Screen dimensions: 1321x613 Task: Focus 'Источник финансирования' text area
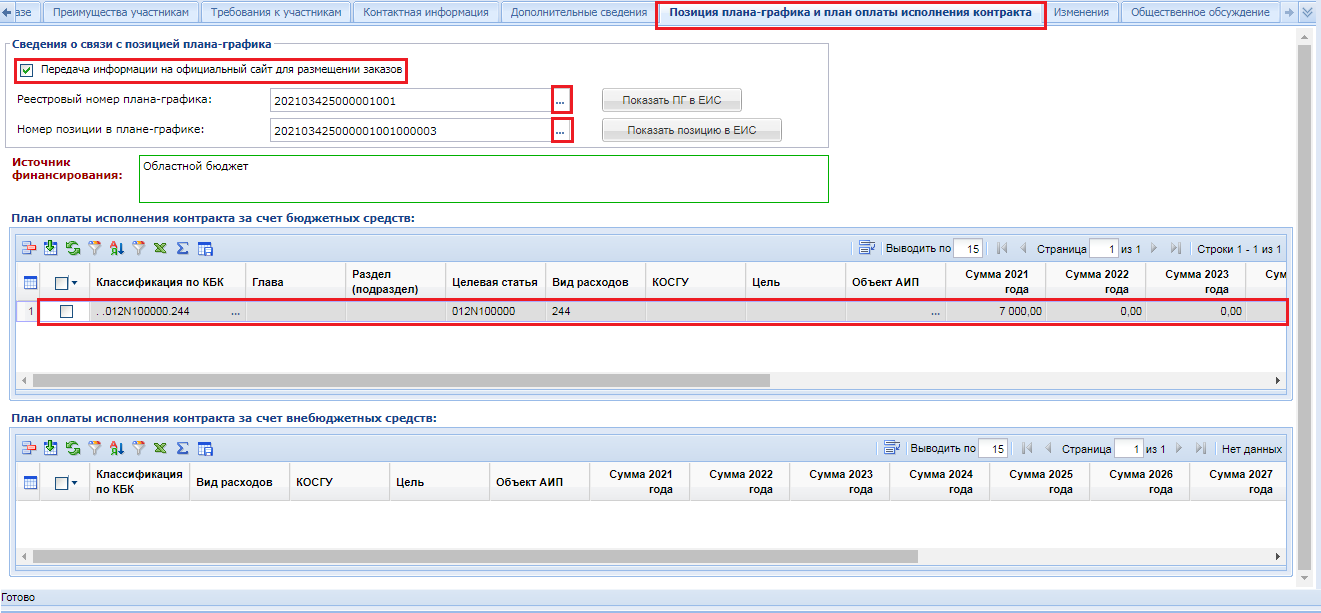484,179
